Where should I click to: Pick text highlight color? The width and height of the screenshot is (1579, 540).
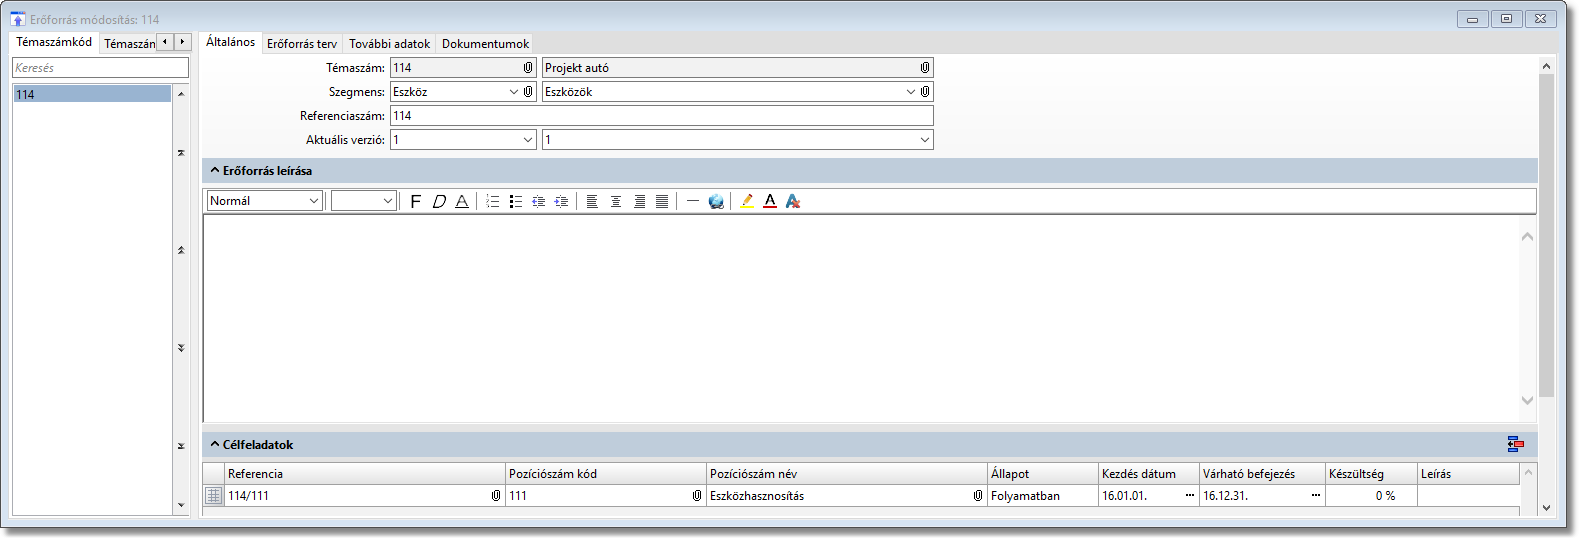coord(747,201)
